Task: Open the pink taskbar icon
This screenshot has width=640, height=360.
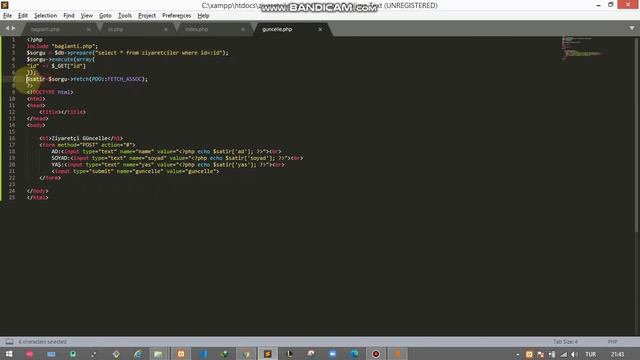Action: 29,354
